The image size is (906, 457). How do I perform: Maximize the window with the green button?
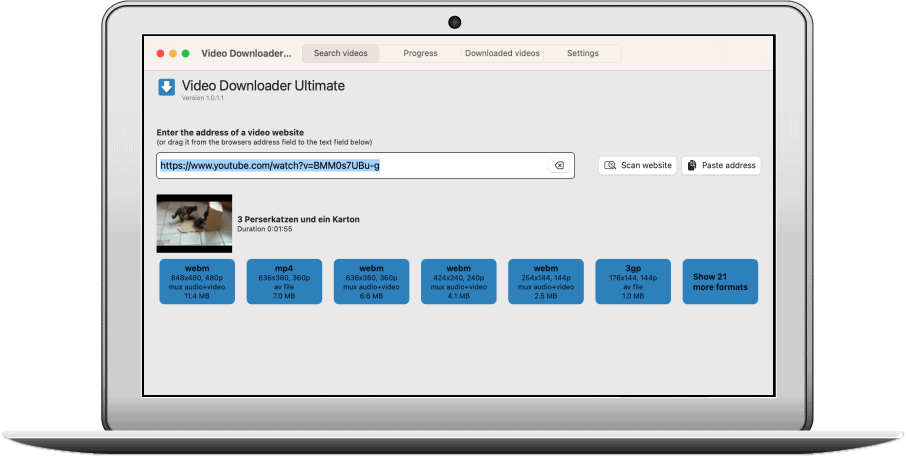(x=185, y=53)
